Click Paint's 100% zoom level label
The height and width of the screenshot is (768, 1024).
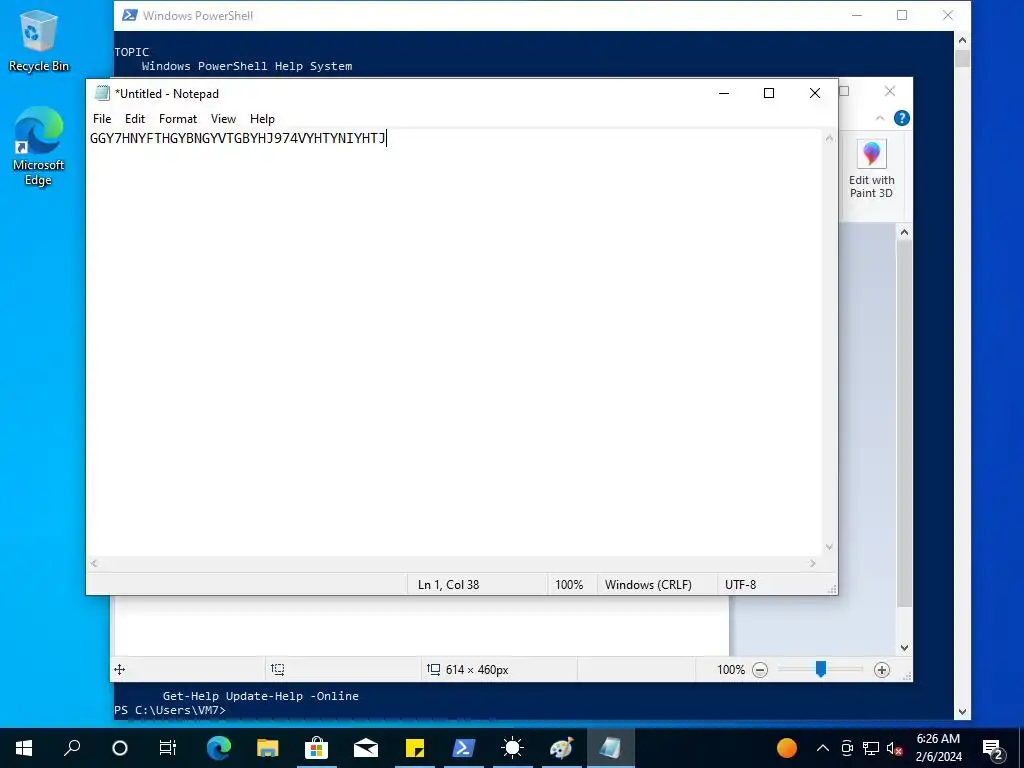(x=731, y=669)
